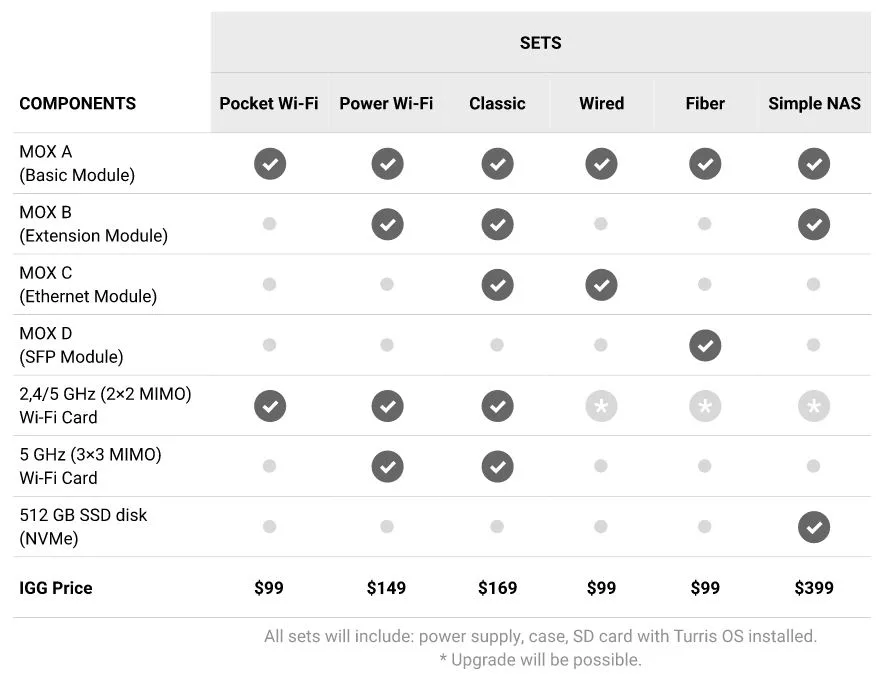The height and width of the screenshot is (690, 891).
Task: Click the asterisk icon in the Fiber column
Action: [705, 406]
